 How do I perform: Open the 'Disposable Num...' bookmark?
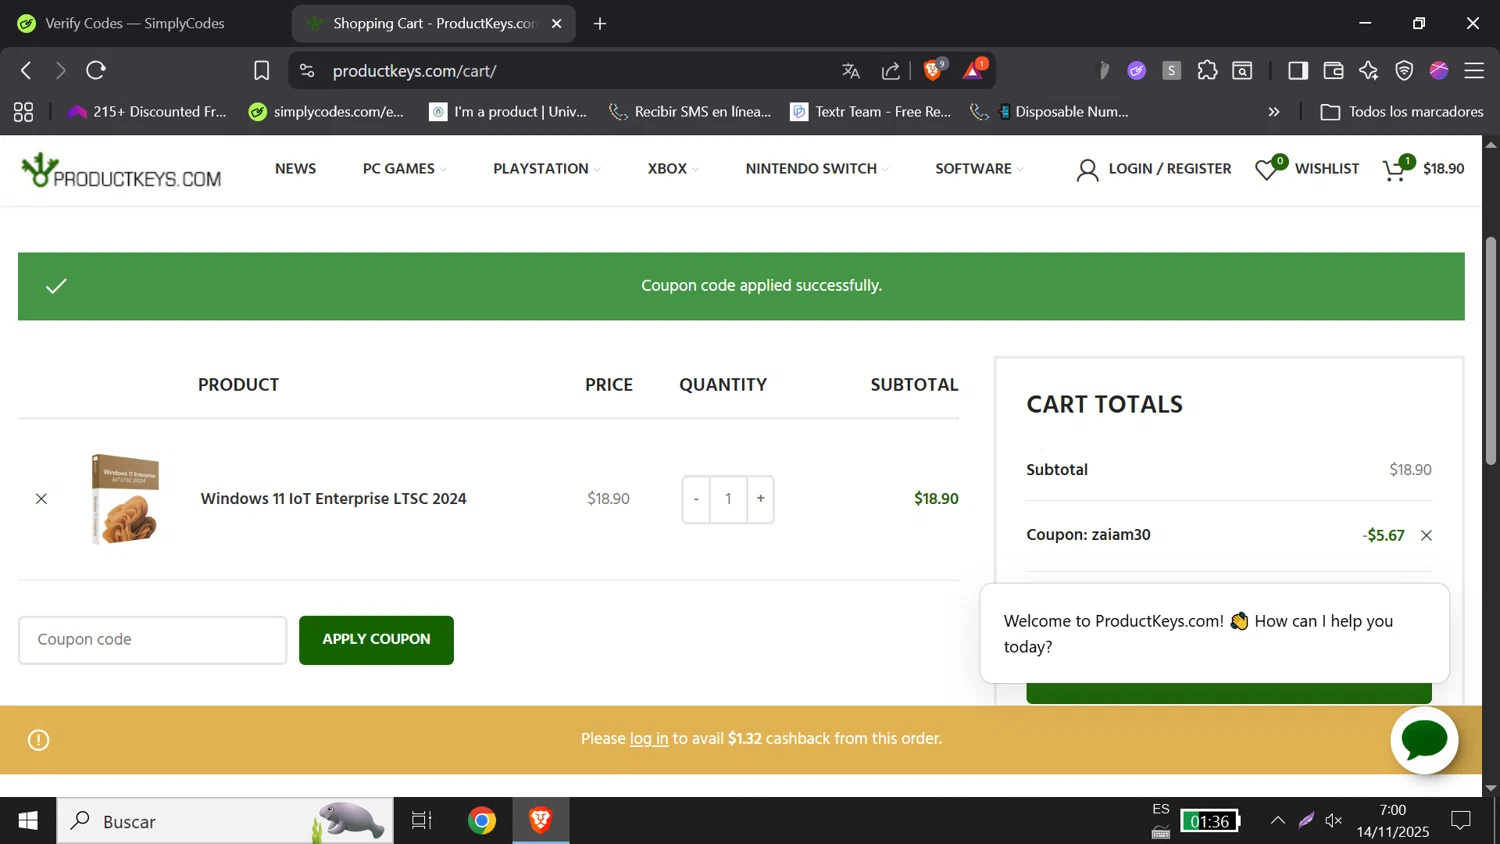coord(1050,112)
